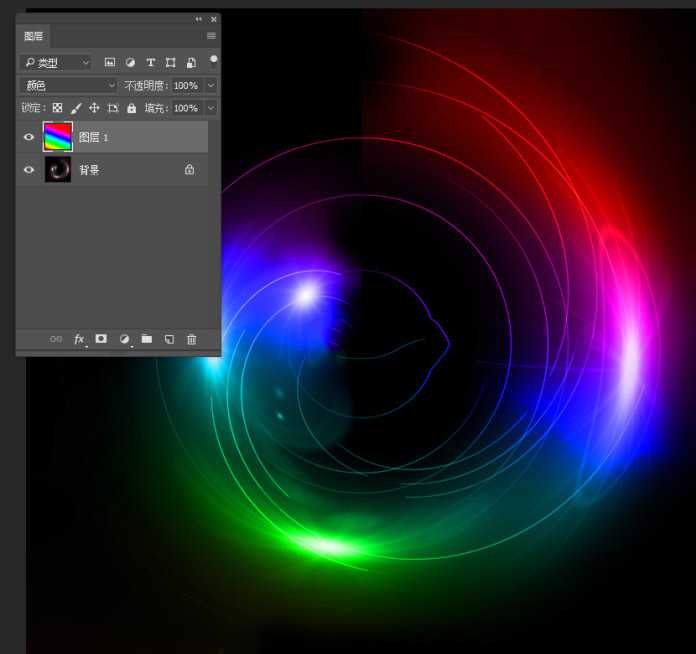This screenshot has height=654, width=696.
Task: Click the lock icon on 背景 layer
Action: tap(190, 169)
